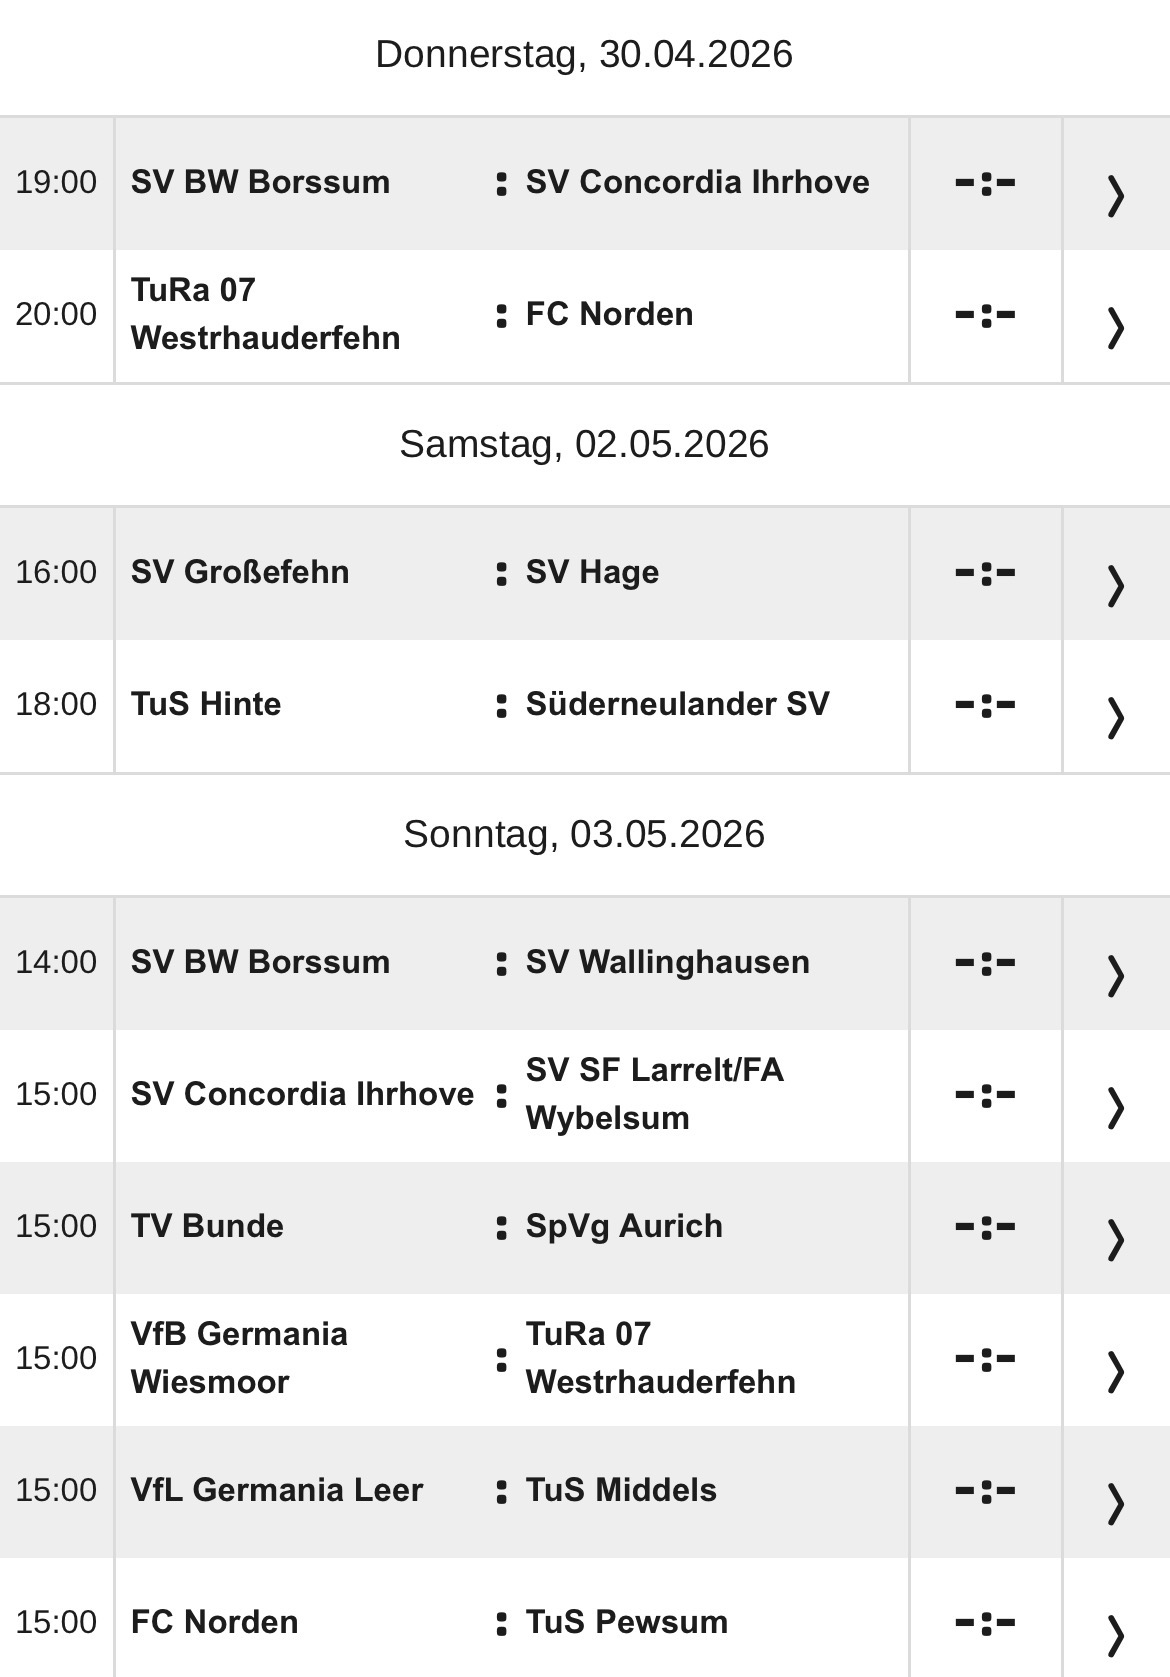Open arrow for Borssum vs Wallinghausen match
The width and height of the screenshot is (1170, 1677).
click(x=1115, y=974)
